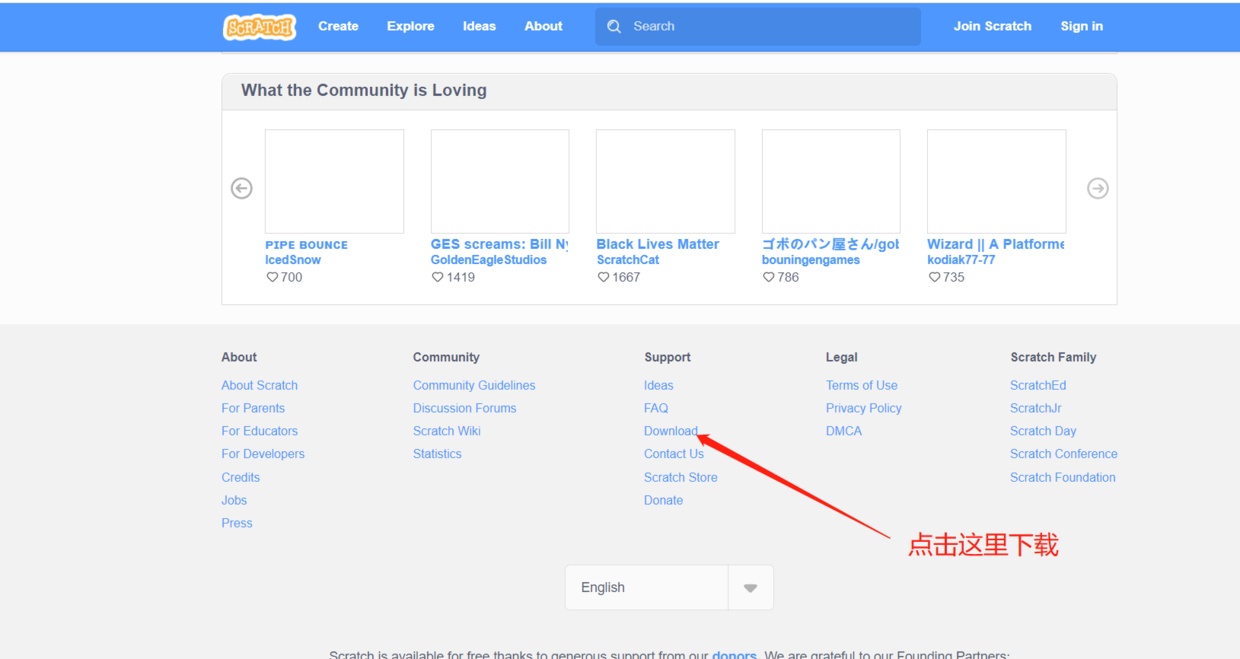Viewport: 1240px width, 659px height.
Task: Click the Scratch logo
Action: (260, 27)
